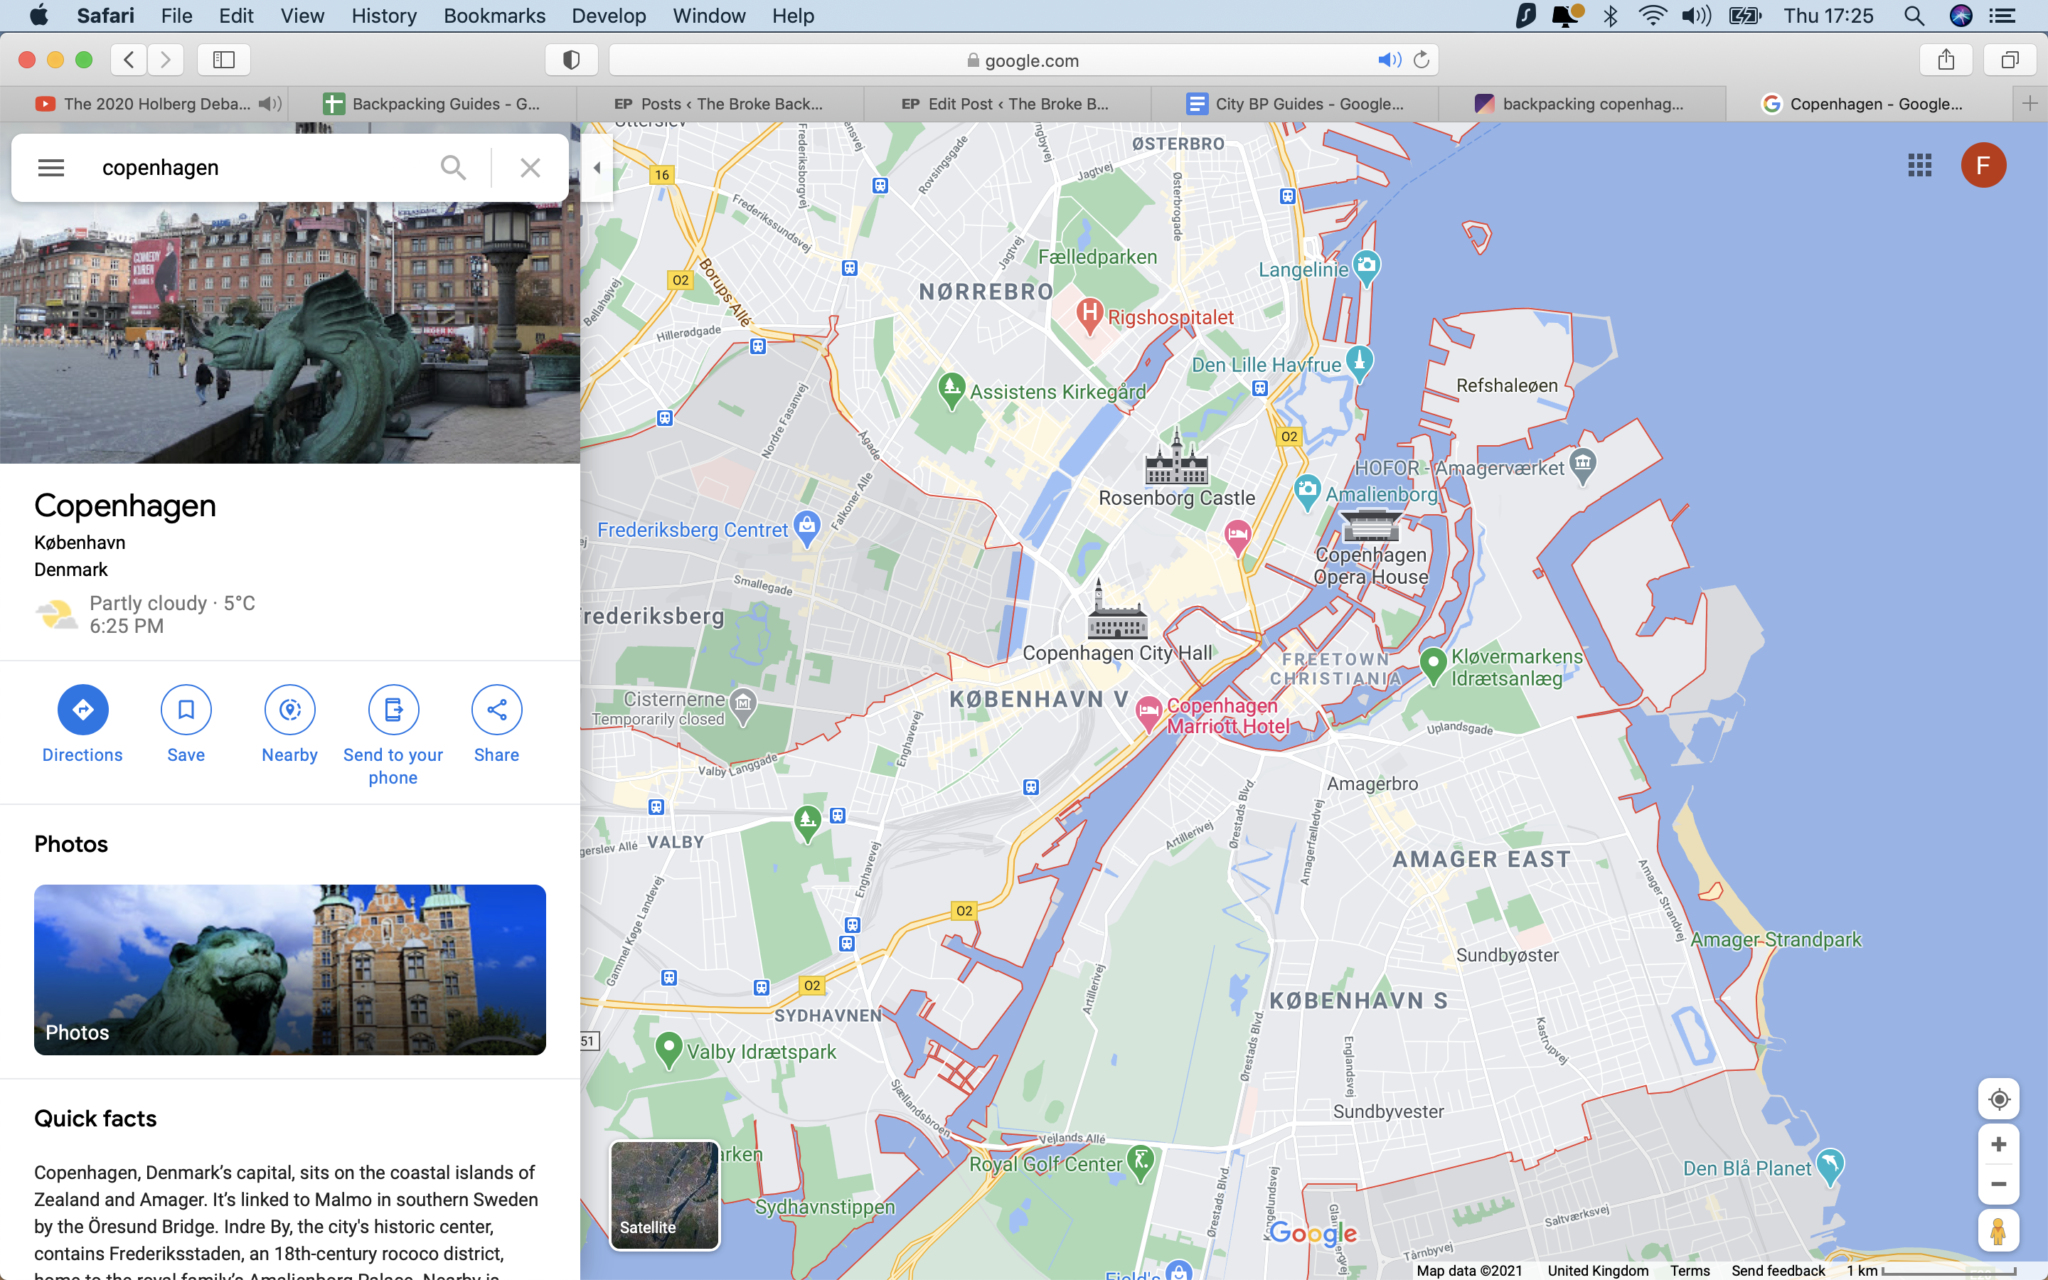The image size is (2048, 1280).
Task: Go forward in Safari
Action: coord(166,60)
